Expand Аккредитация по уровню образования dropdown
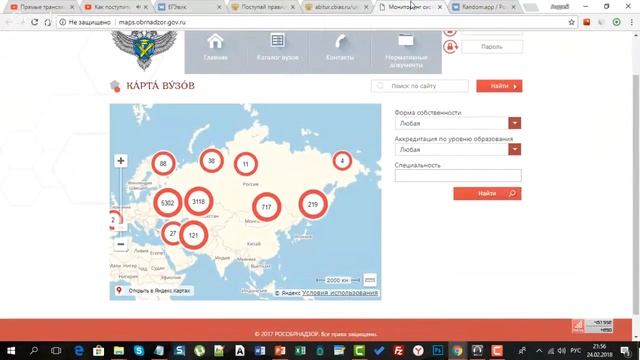 (514, 149)
